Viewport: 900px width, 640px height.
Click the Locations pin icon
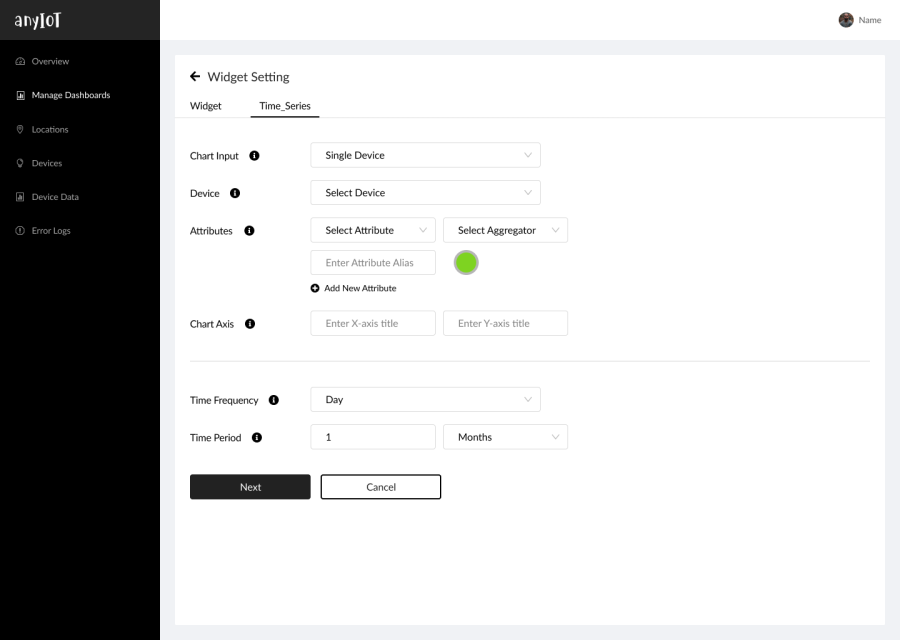pyautogui.click(x=20, y=129)
